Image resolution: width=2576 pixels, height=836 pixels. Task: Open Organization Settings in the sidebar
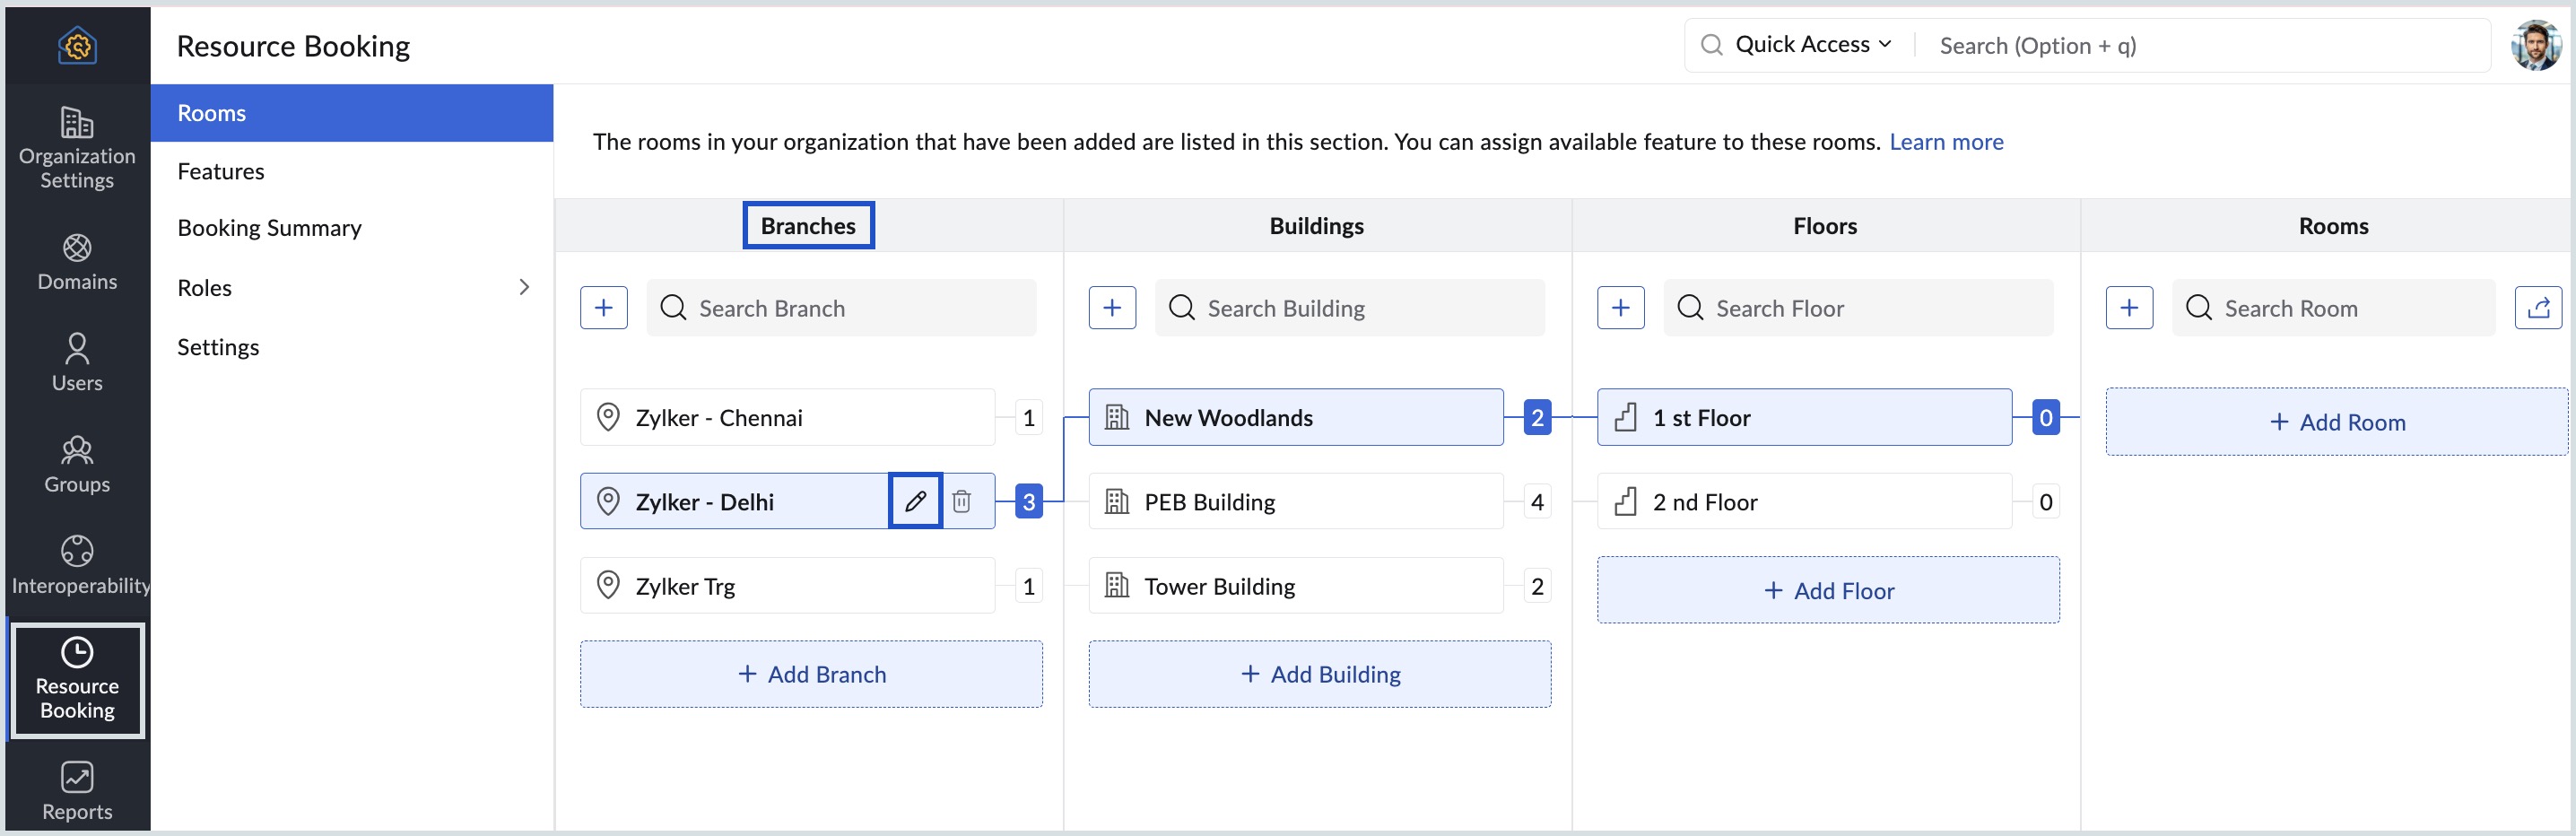[x=77, y=148]
